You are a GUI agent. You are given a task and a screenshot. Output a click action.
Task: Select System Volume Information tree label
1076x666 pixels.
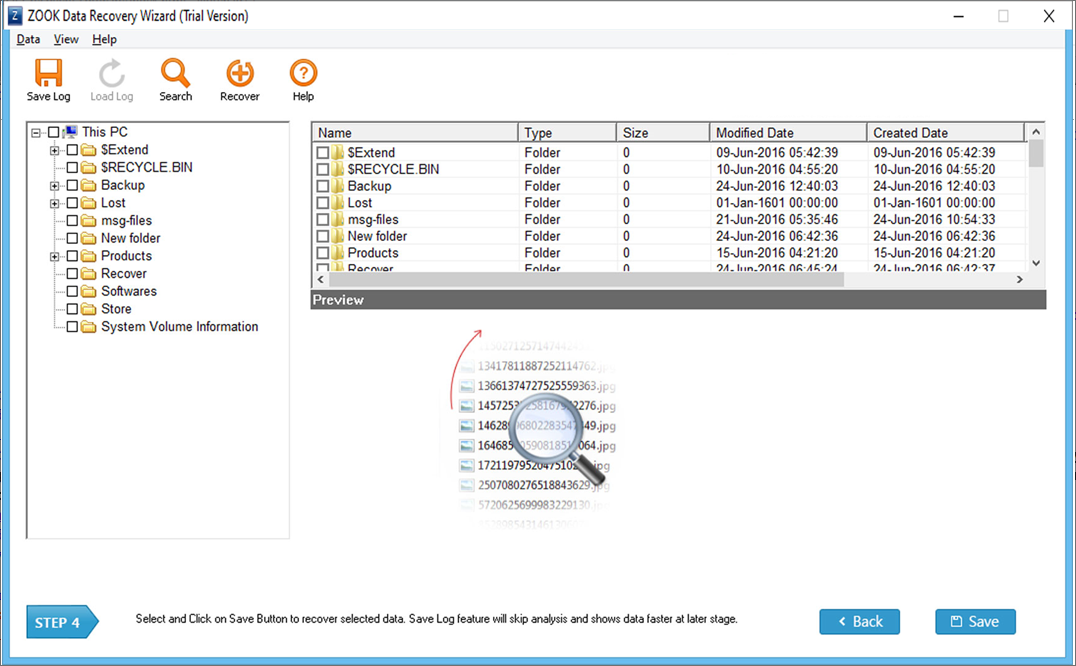180,327
